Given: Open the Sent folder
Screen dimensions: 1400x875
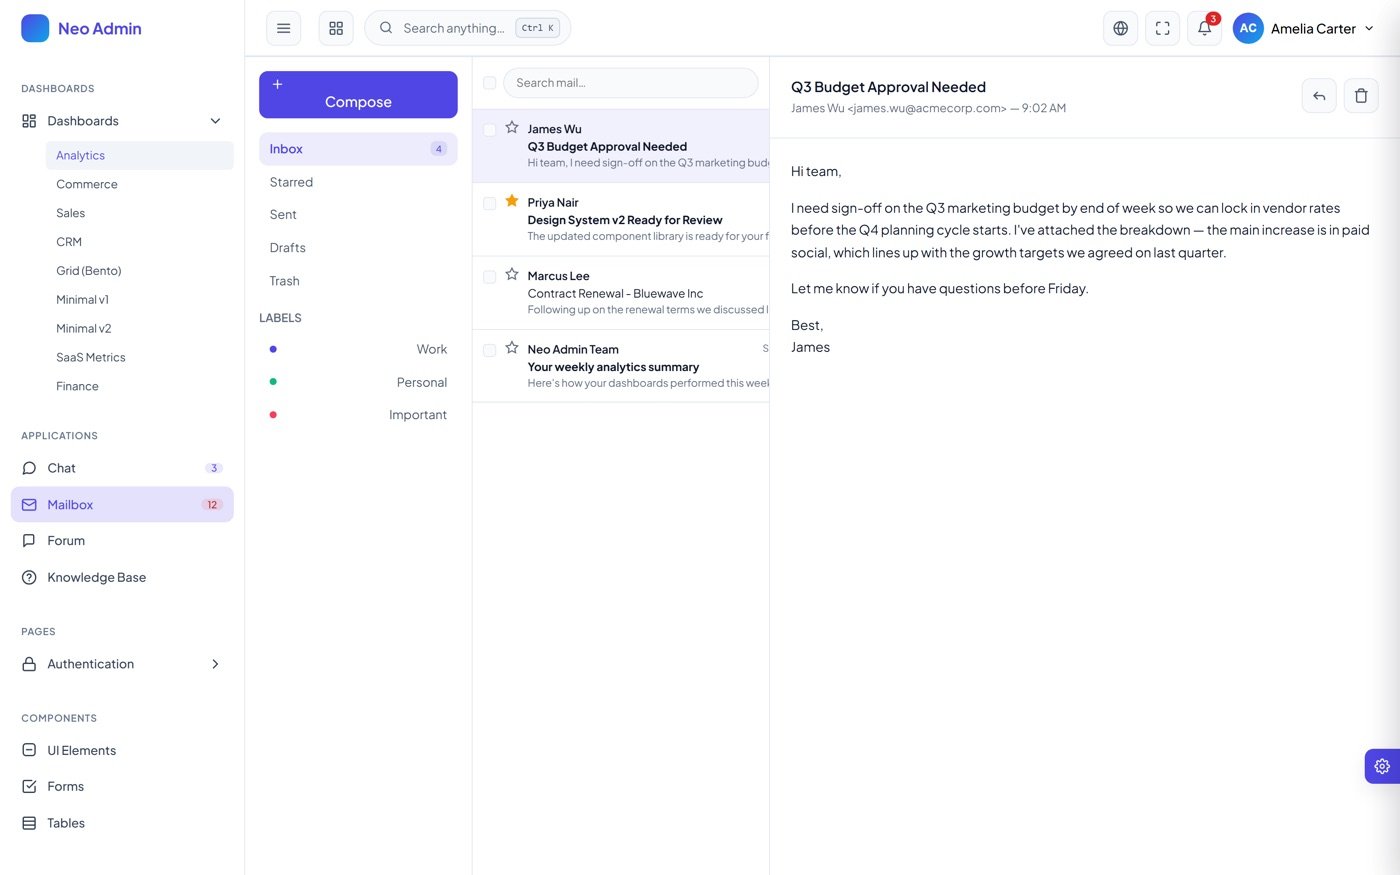Looking at the screenshot, I should (358, 215).
